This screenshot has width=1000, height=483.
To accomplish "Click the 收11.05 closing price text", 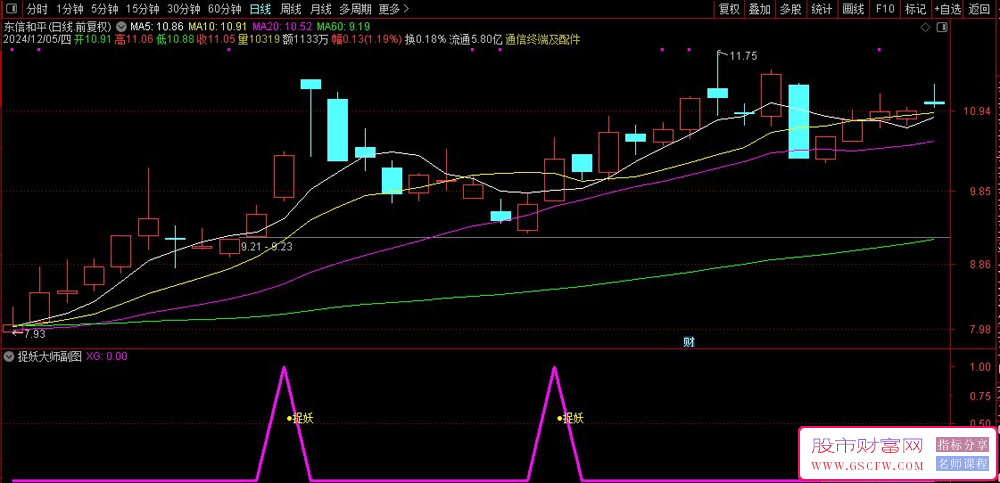I will (x=216, y=39).
